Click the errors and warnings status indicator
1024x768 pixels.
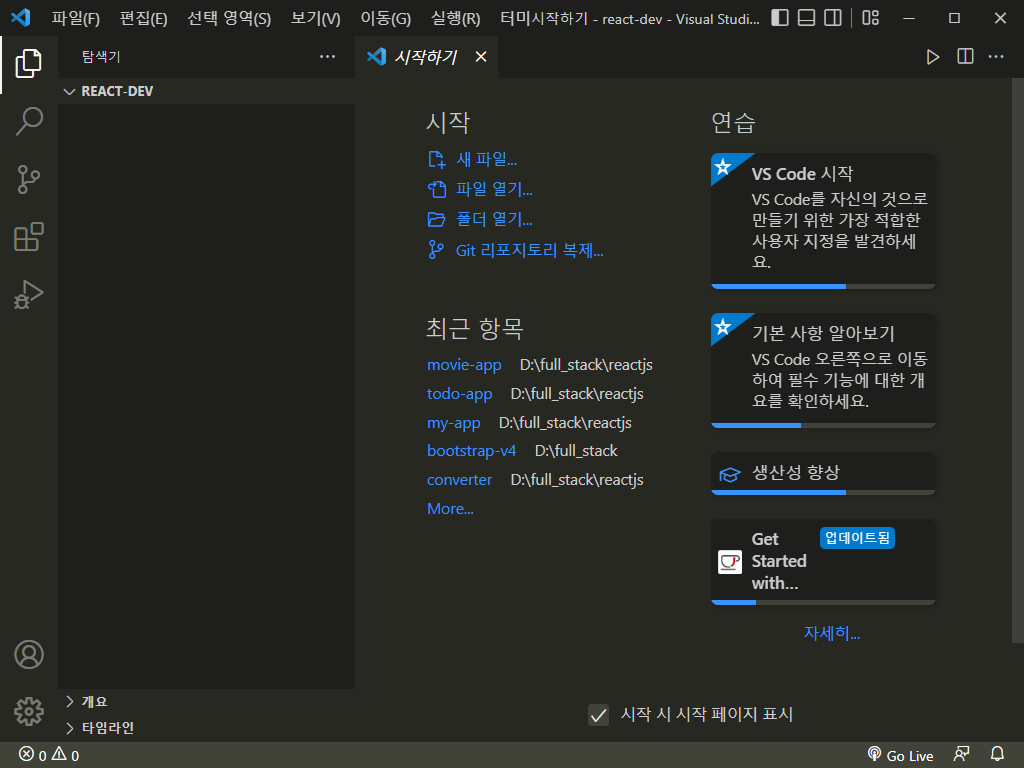(49, 755)
